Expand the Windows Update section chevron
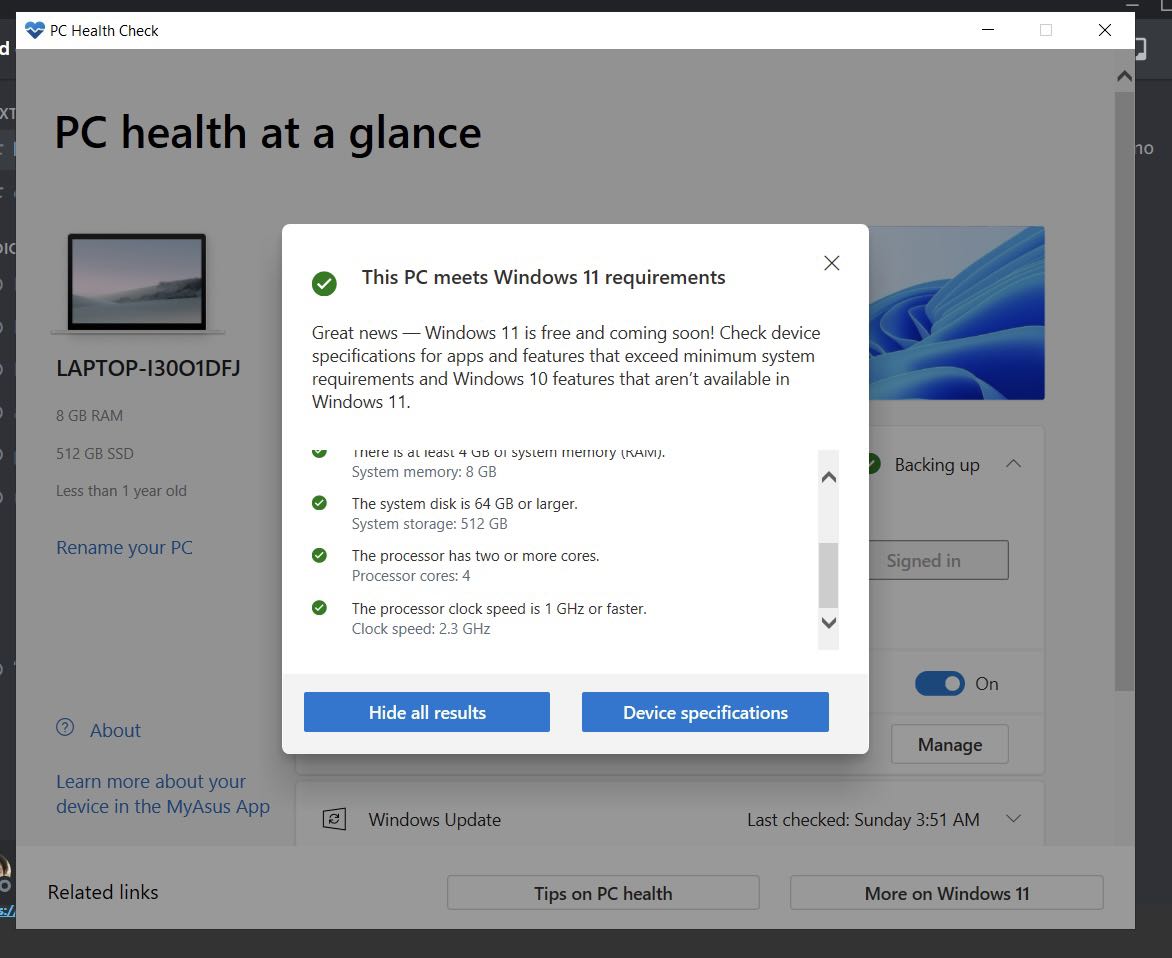The height and width of the screenshot is (958, 1172). pyautogui.click(x=1014, y=819)
